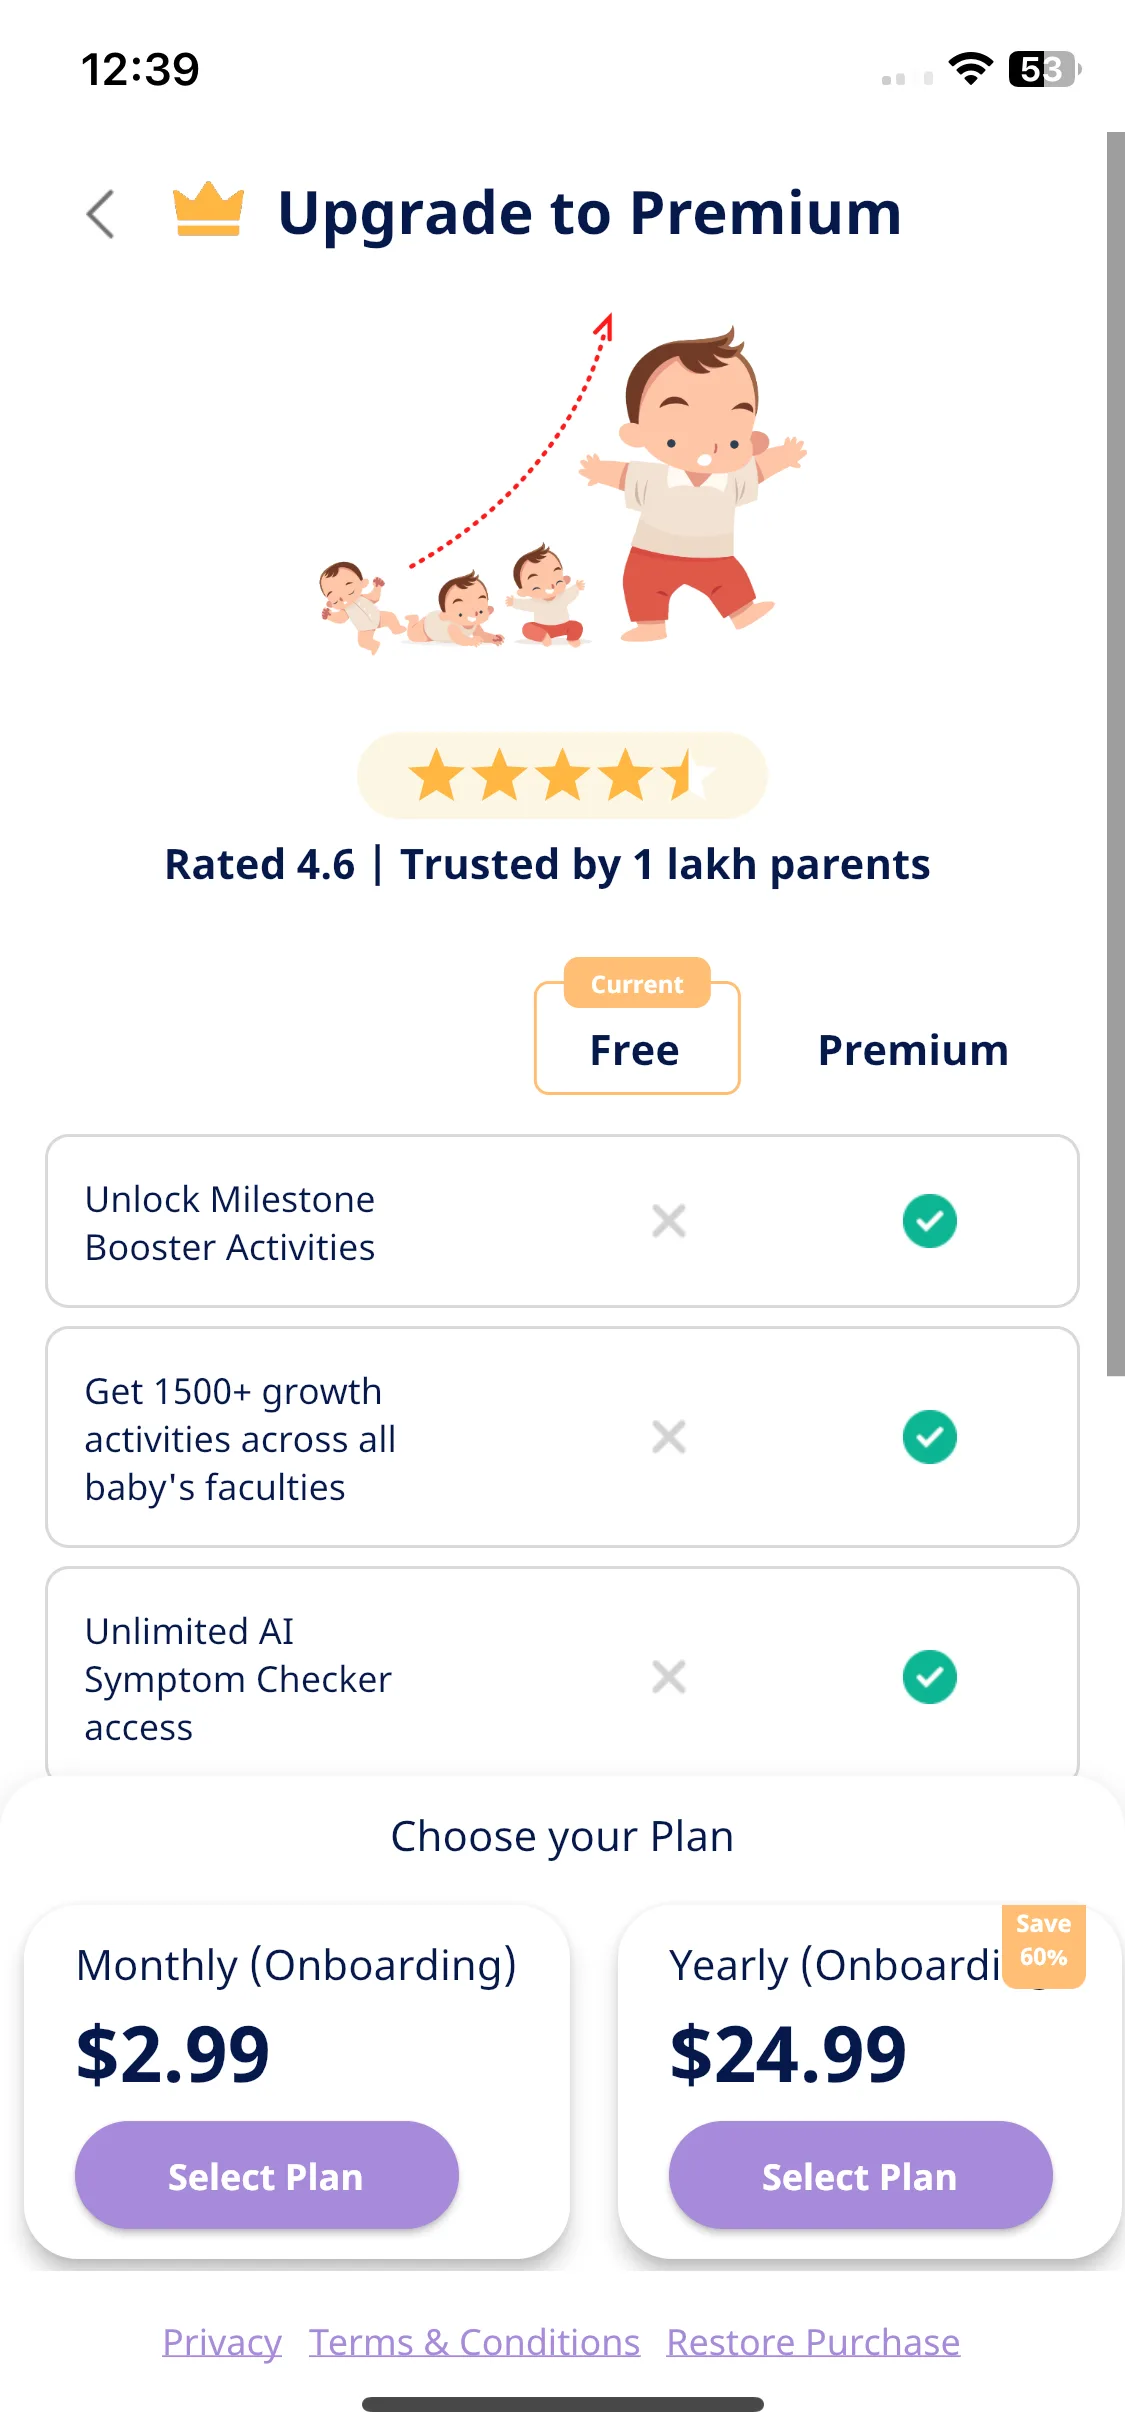The width and height of the screenshot is (1125, 2436).
Task: Tap the Restore Purchase link
Action: click(813, 2342)
